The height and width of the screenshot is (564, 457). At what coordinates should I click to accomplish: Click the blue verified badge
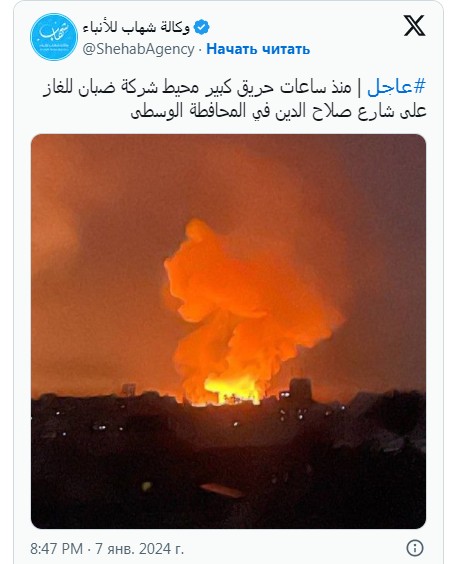coord(201,27)
